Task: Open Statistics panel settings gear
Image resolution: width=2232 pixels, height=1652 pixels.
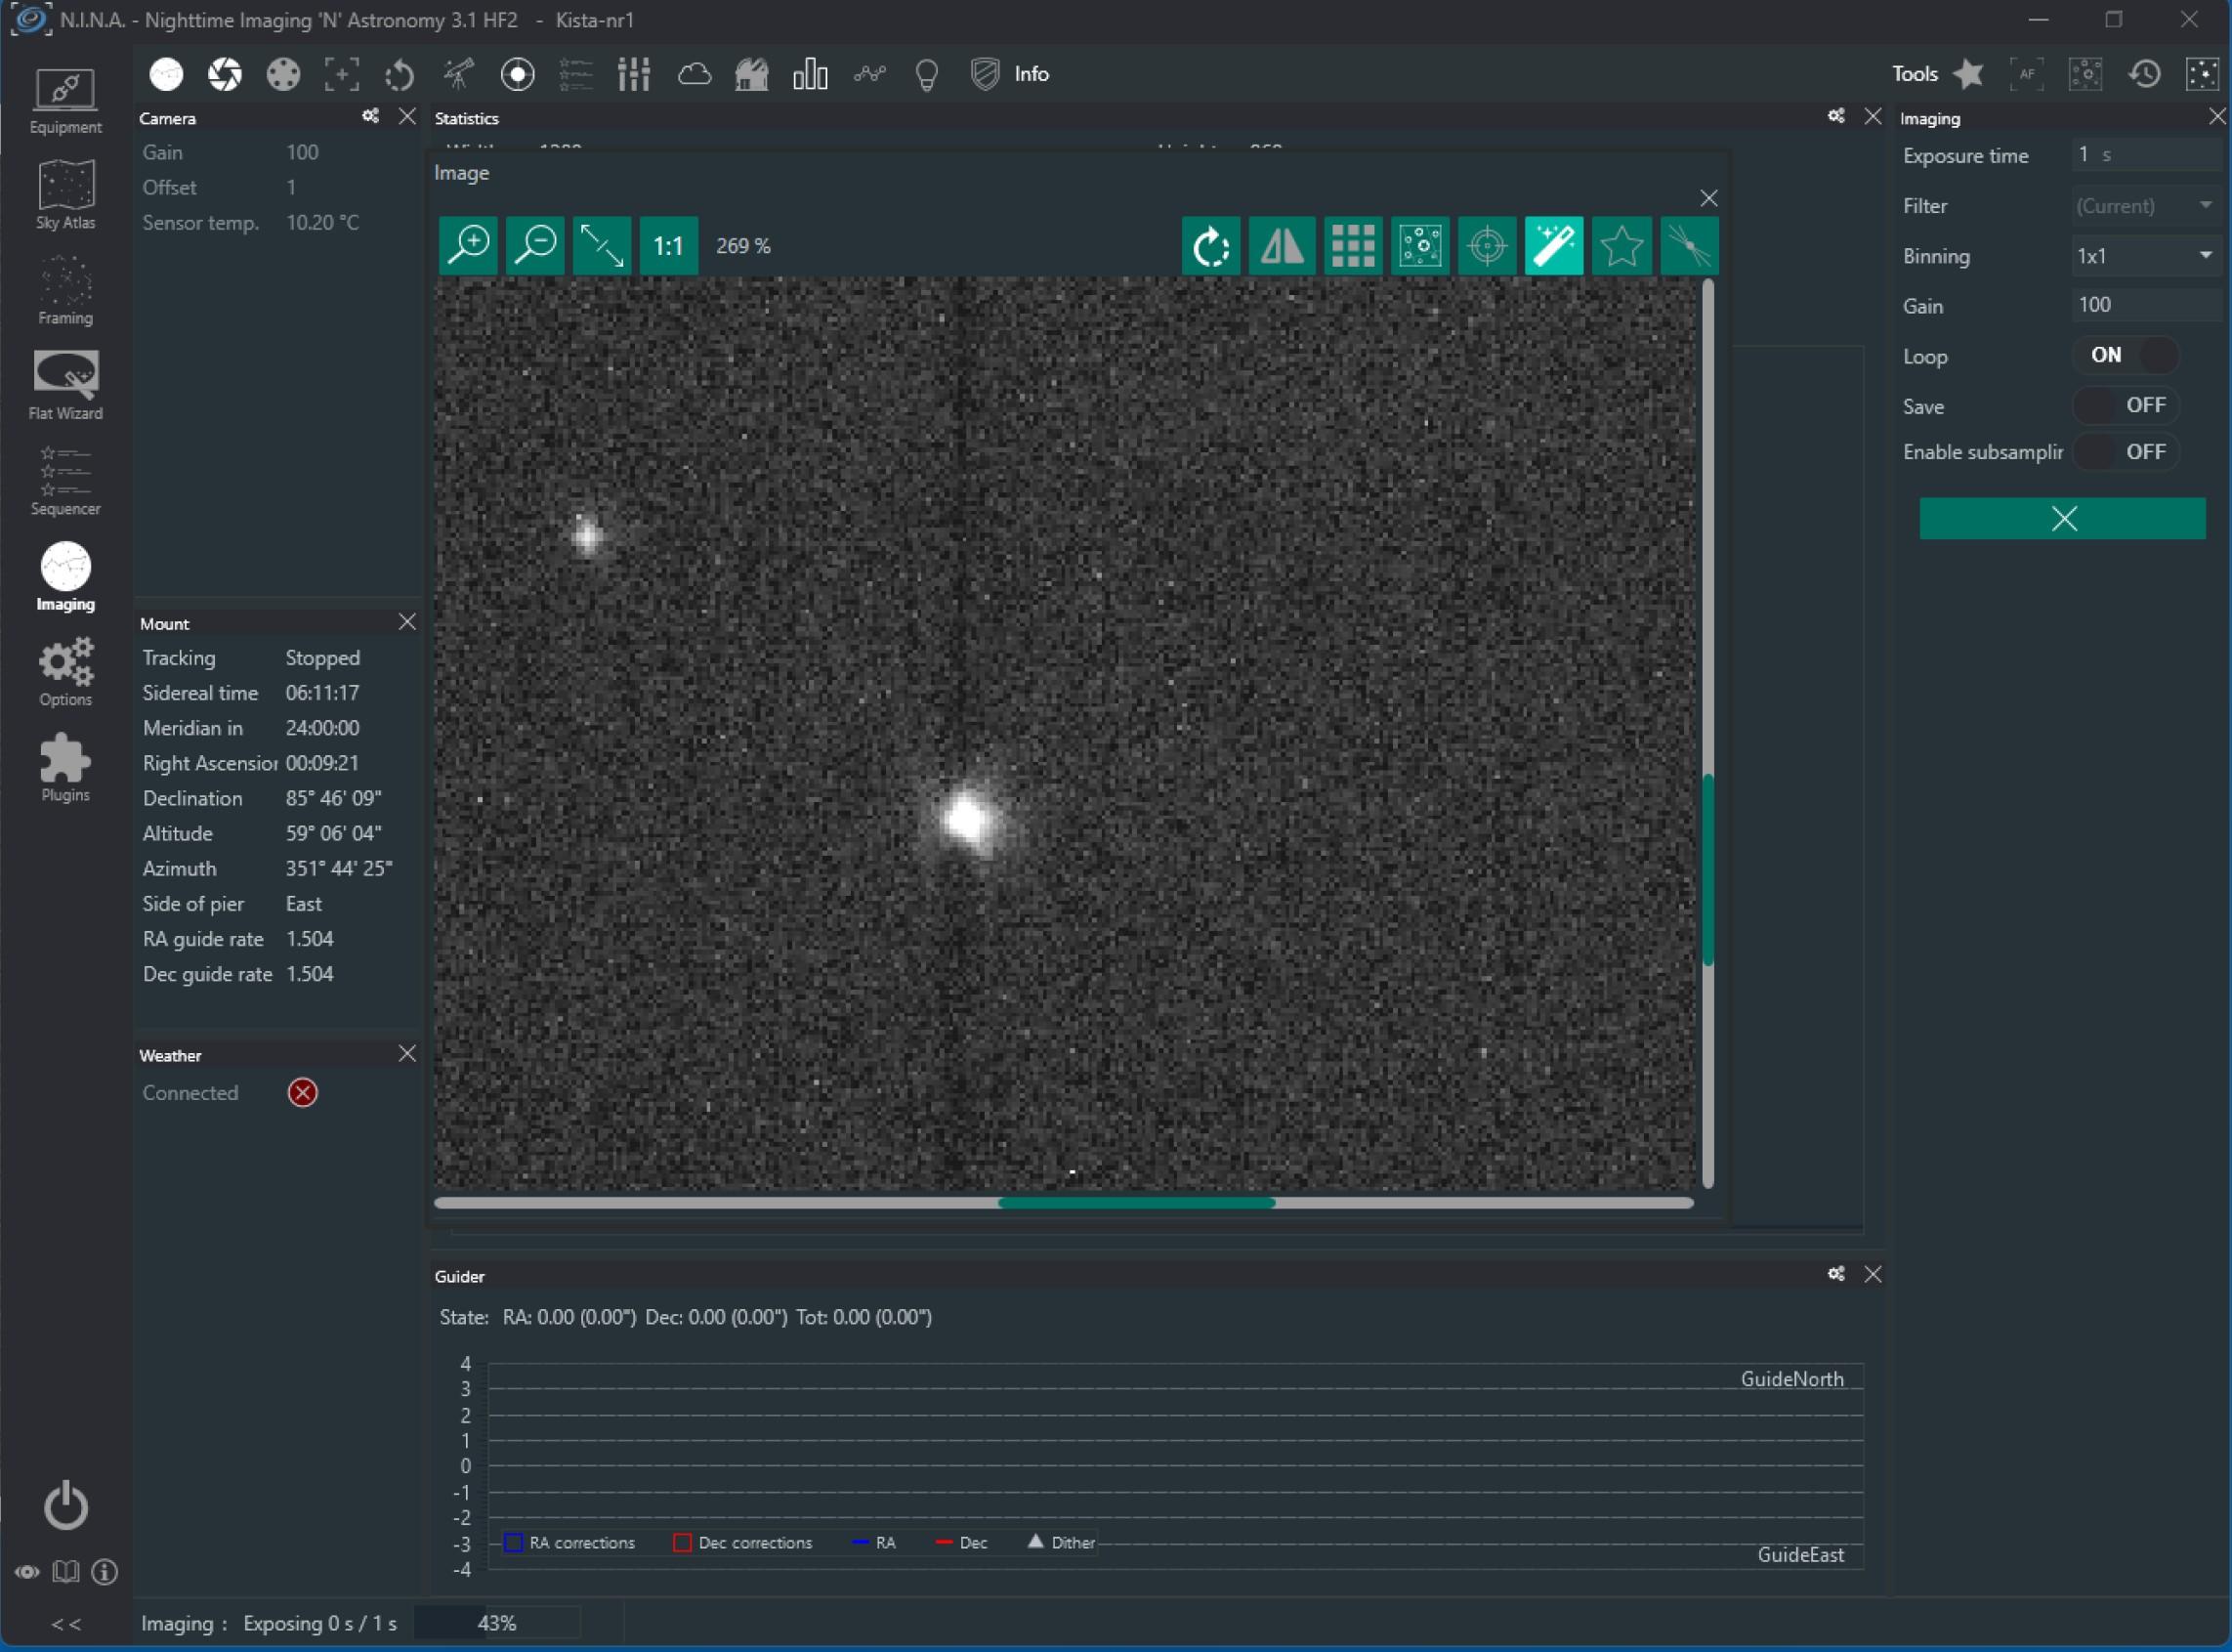Action: click(1836, 117)
